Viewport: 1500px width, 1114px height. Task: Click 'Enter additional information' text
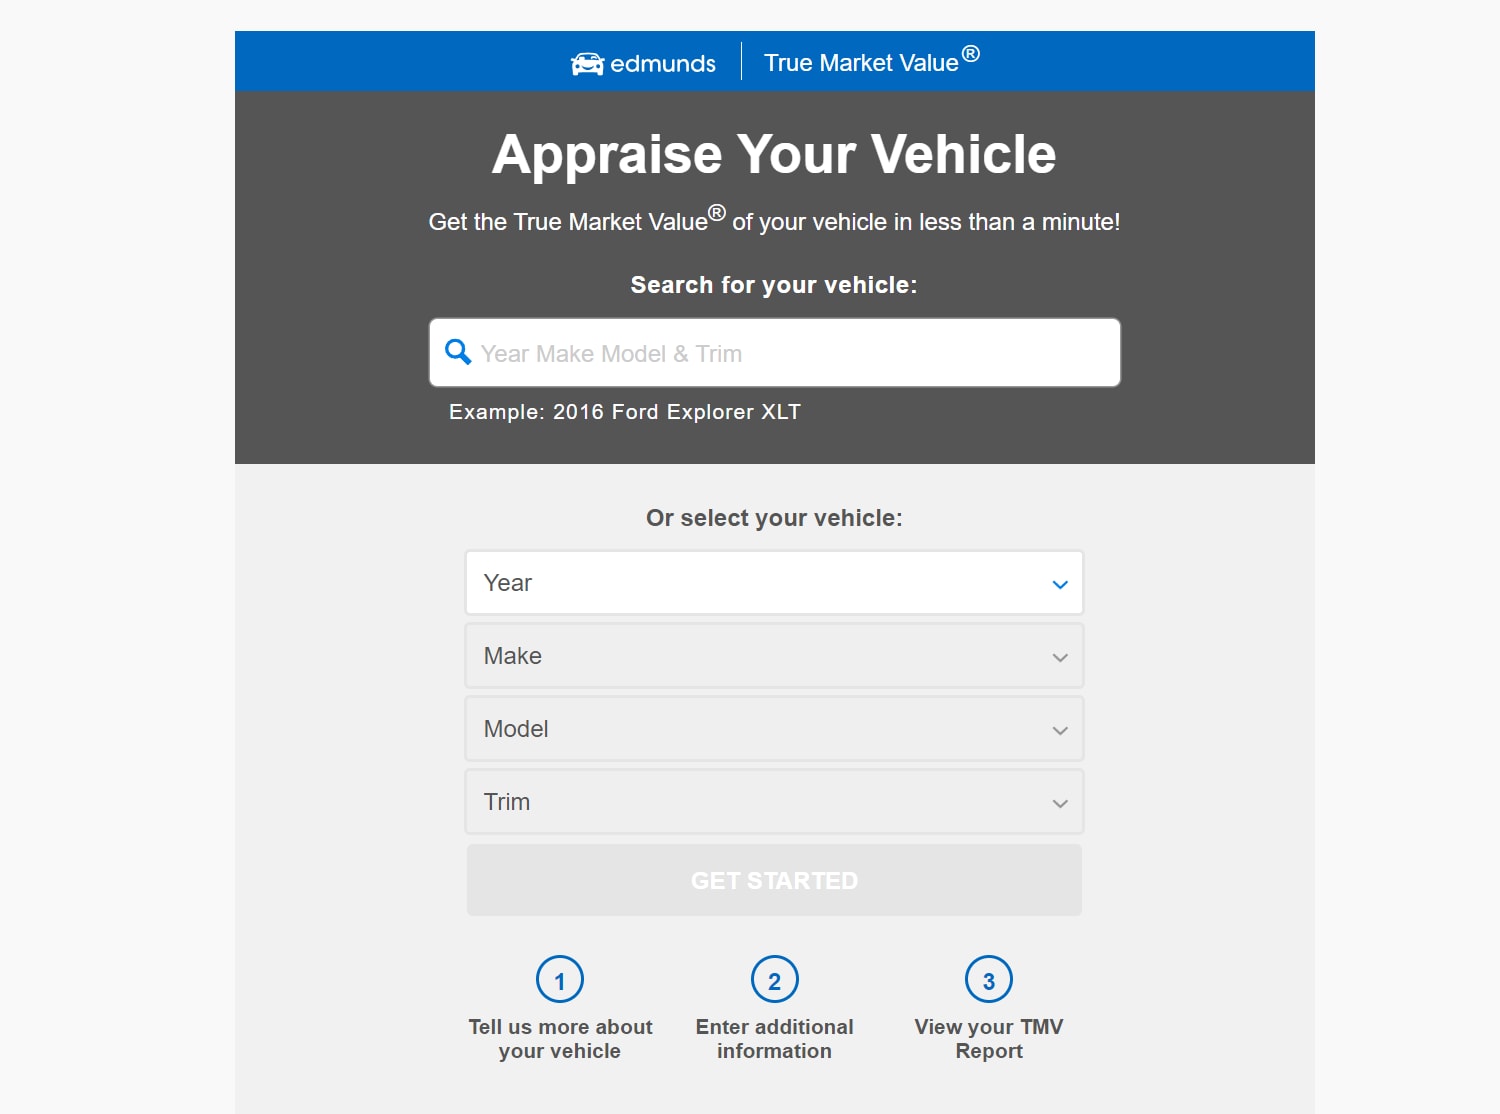[x=775, y=1039]
